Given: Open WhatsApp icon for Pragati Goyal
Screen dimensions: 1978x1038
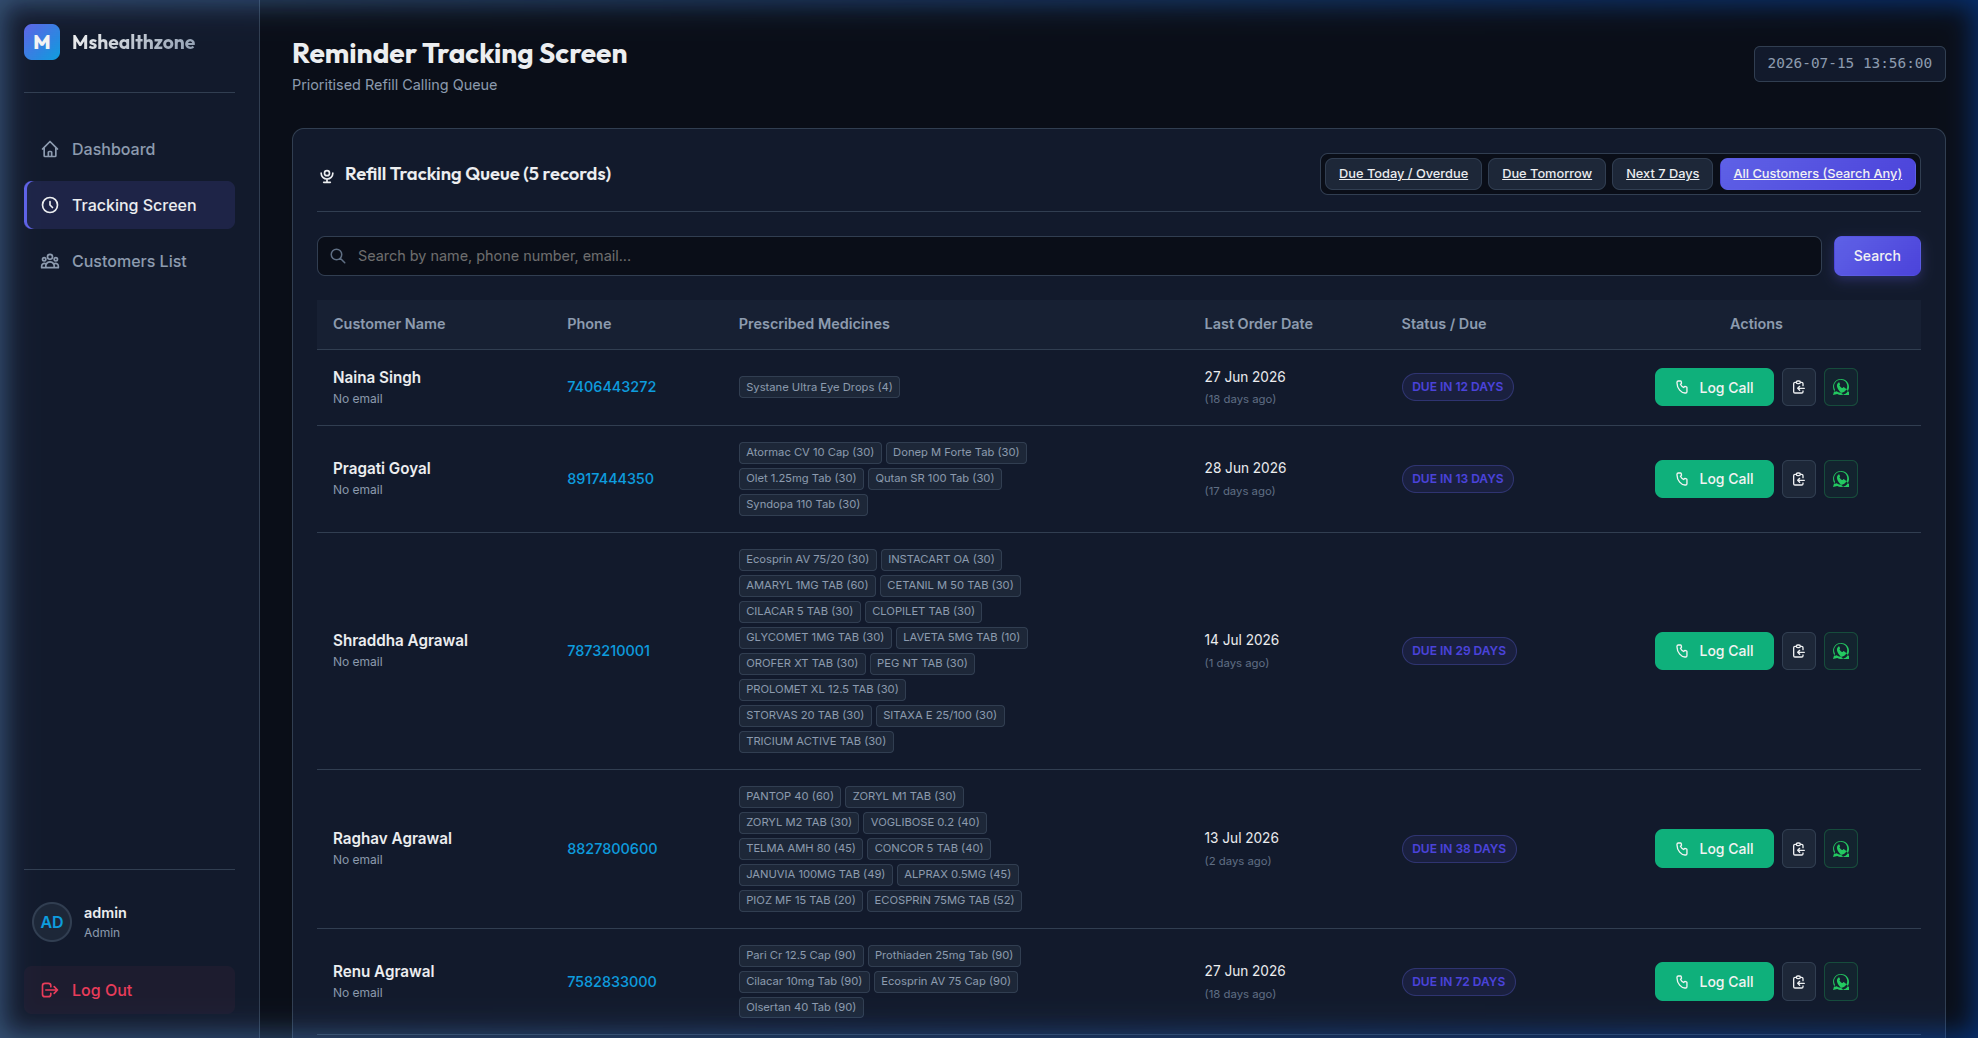Looking at the screenshot, I should (x=1841, y=479).
